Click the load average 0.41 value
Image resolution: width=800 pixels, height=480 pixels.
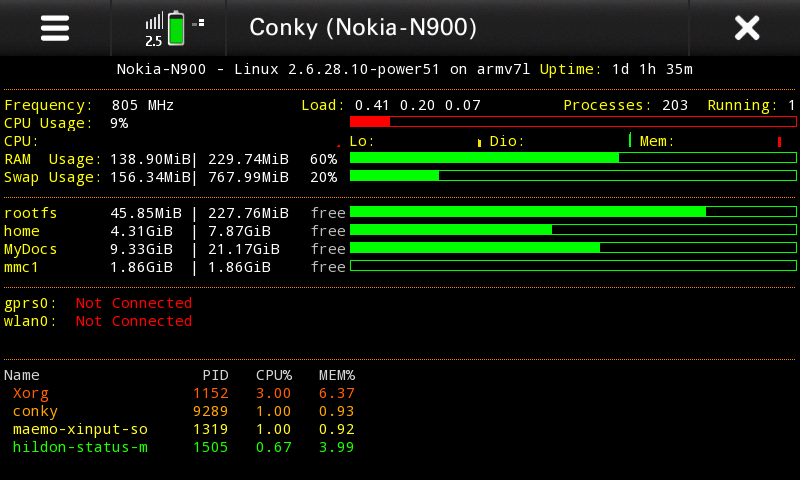click(372, 106)
